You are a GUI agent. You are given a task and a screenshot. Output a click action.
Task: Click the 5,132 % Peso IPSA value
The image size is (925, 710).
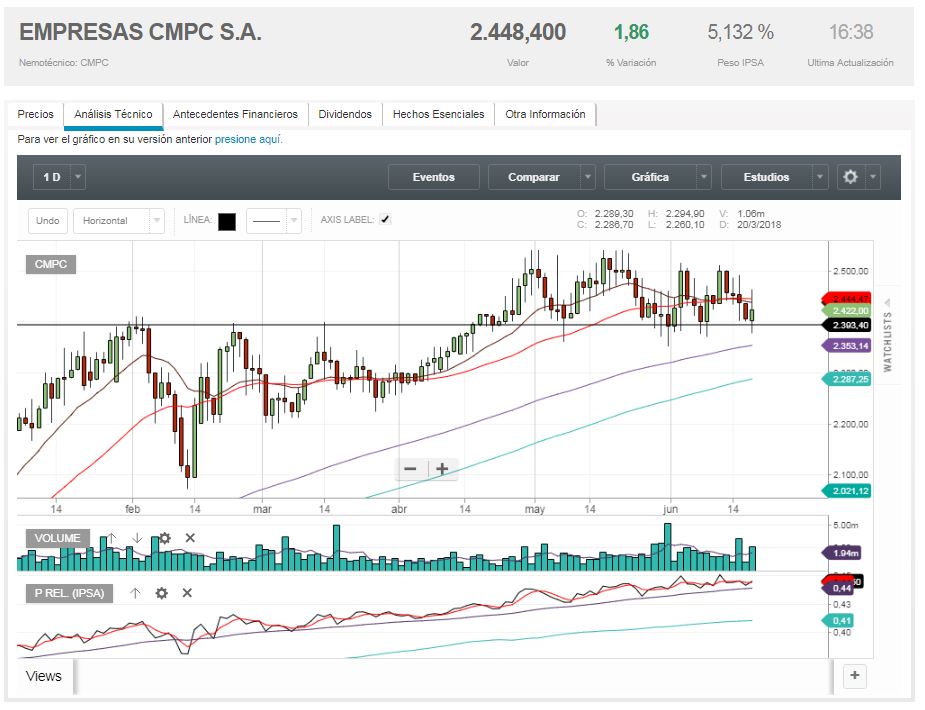740,32
